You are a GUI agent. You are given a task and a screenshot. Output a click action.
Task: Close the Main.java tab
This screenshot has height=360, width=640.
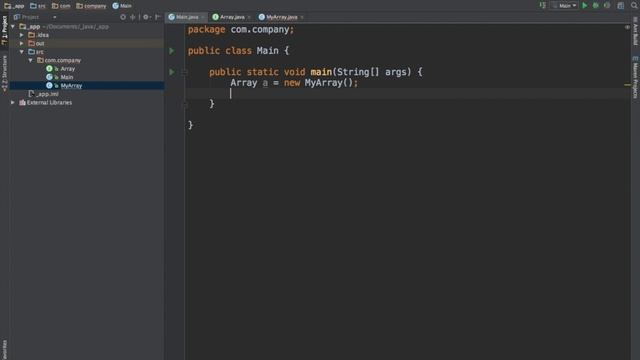202,17
